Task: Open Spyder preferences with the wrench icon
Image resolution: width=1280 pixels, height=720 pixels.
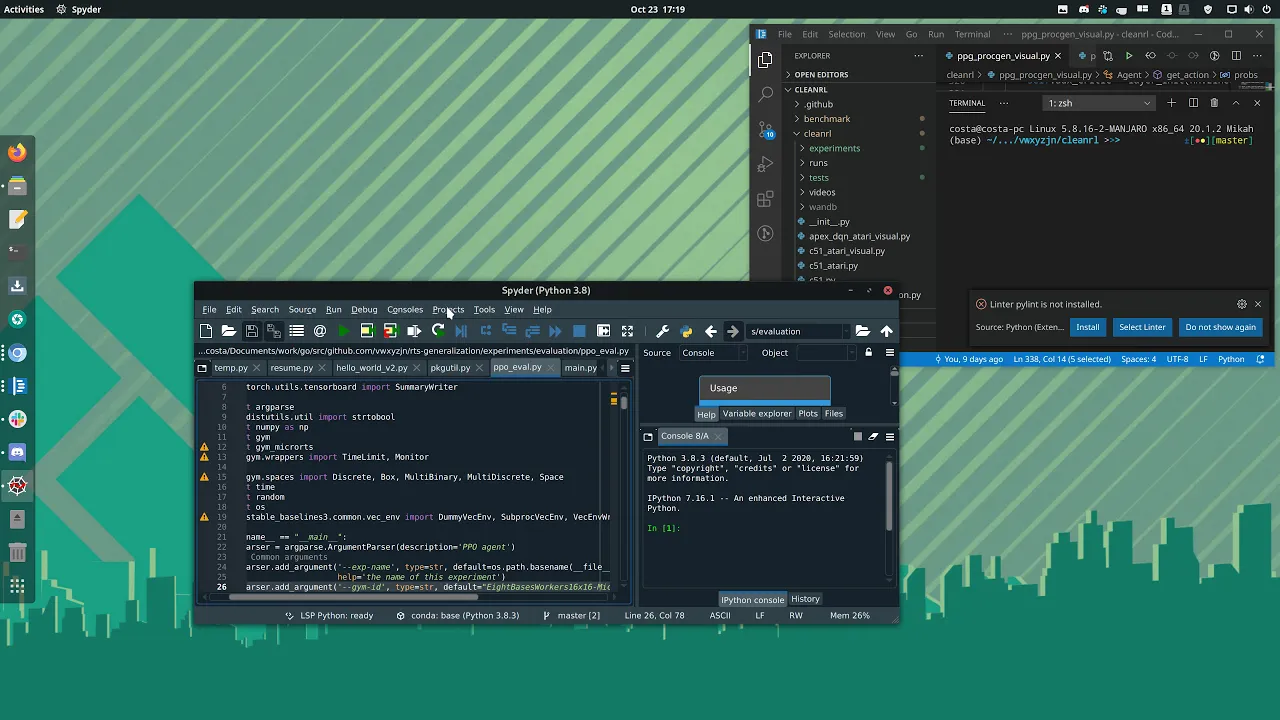Action: tap(662, 331)
